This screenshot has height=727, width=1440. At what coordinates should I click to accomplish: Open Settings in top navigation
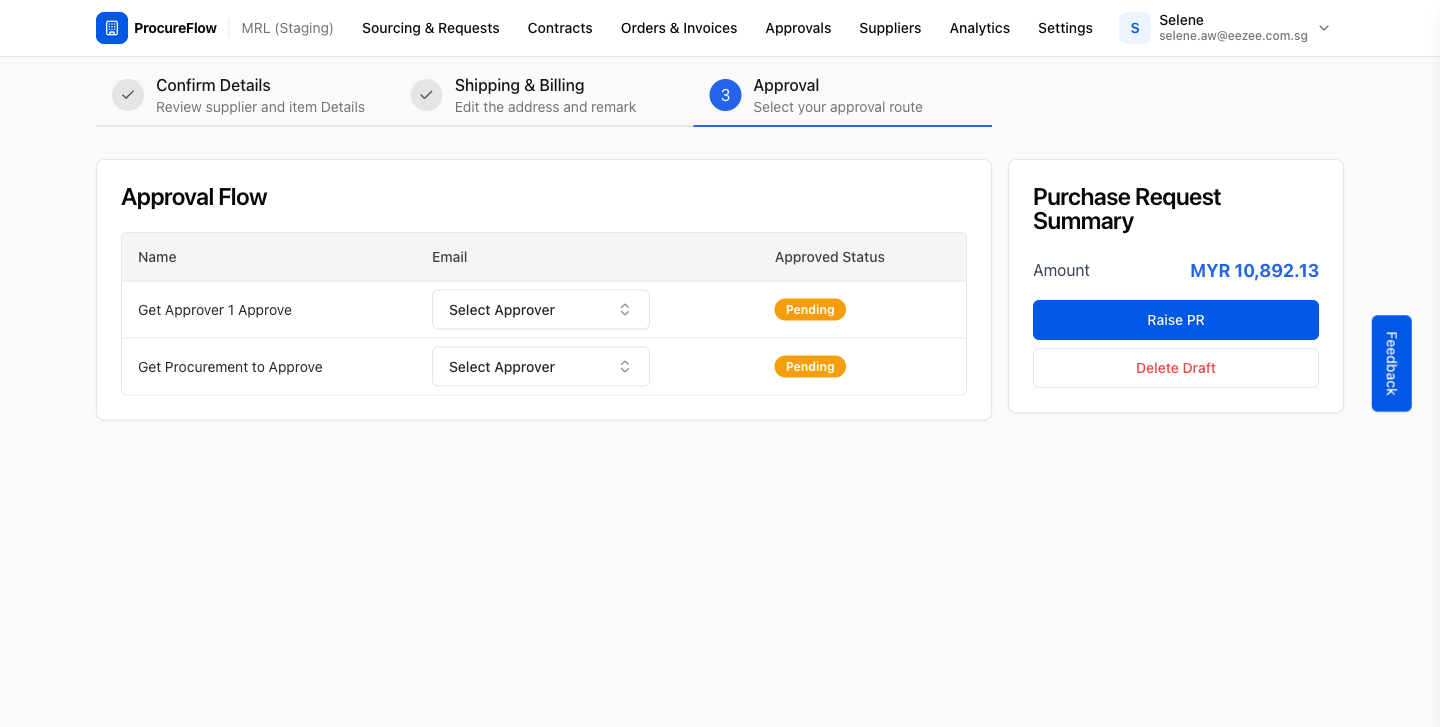click(1065, 28)
